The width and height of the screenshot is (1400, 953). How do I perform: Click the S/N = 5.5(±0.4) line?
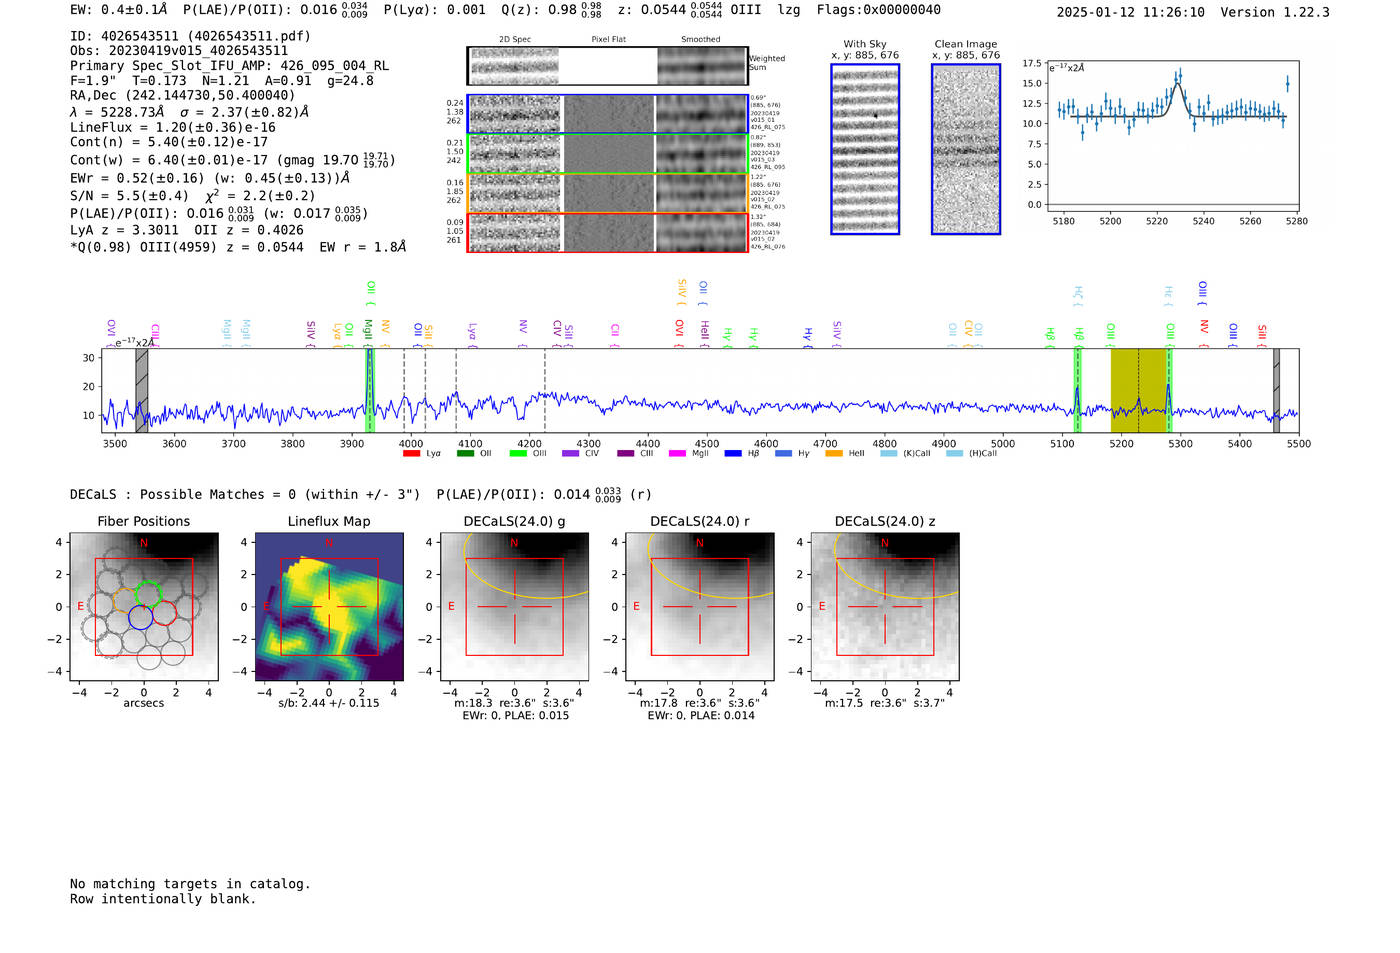(193, 196)
